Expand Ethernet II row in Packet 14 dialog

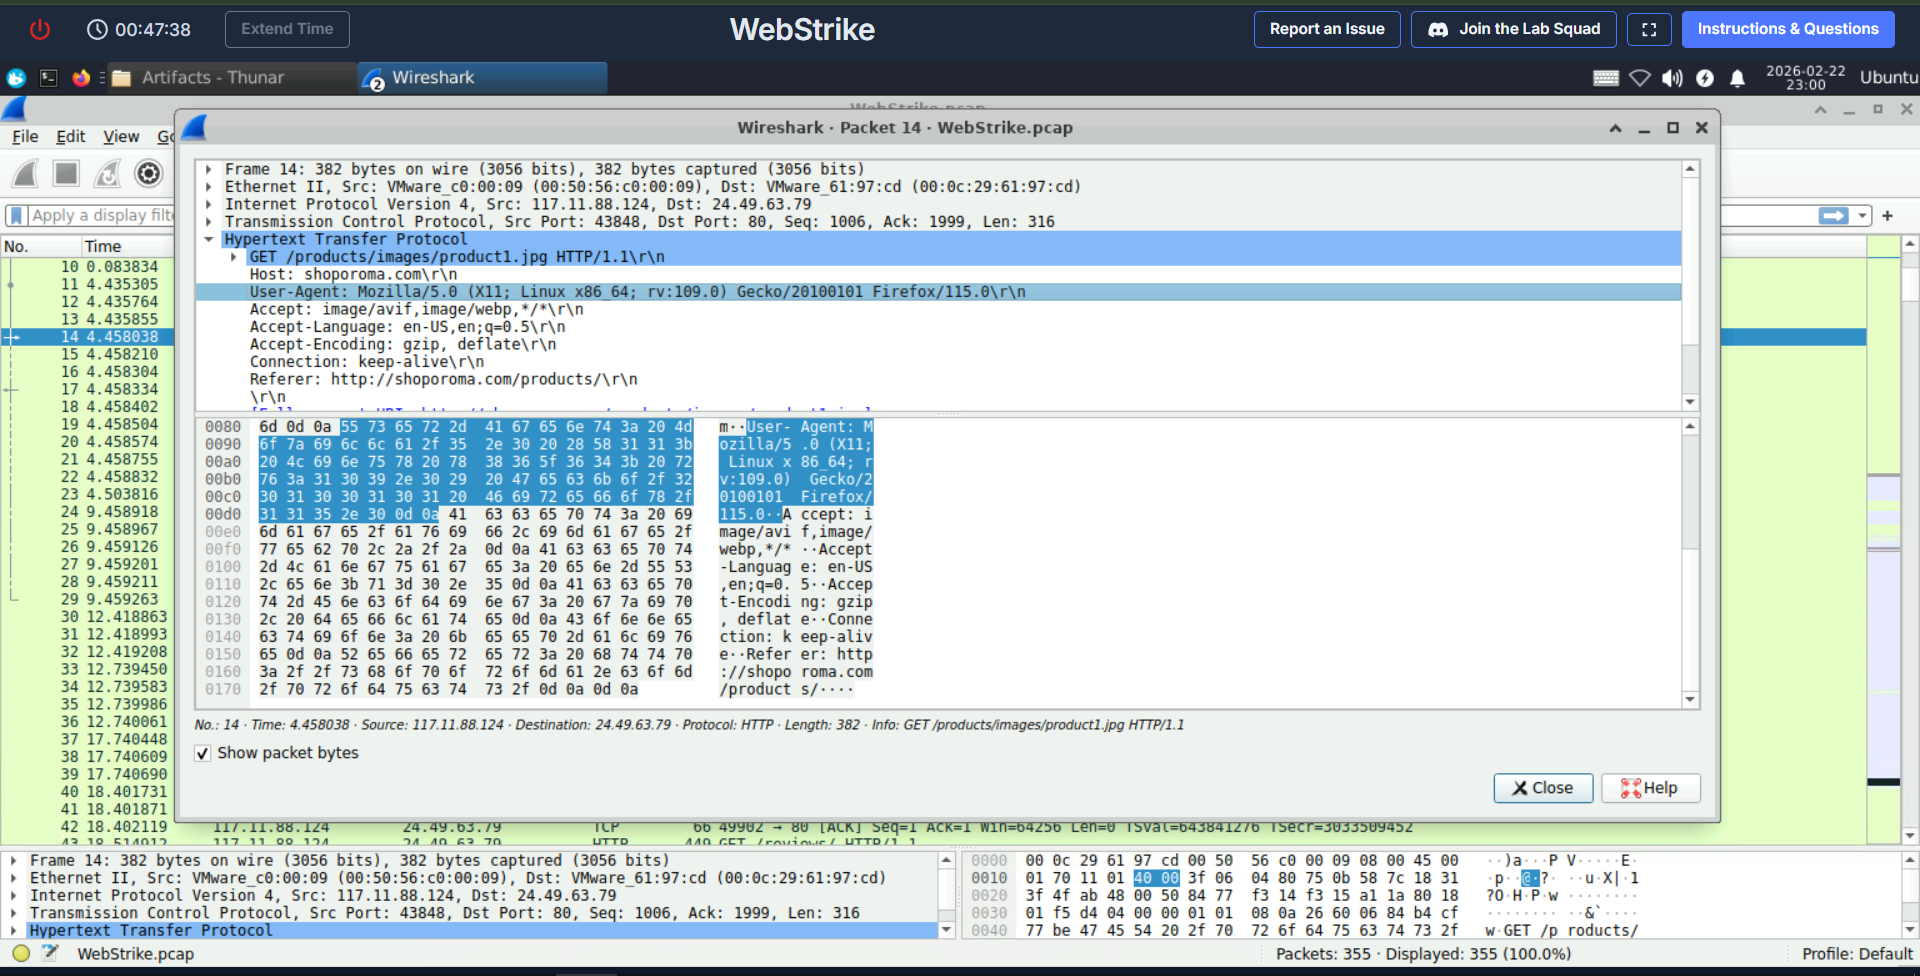(209, 187)
